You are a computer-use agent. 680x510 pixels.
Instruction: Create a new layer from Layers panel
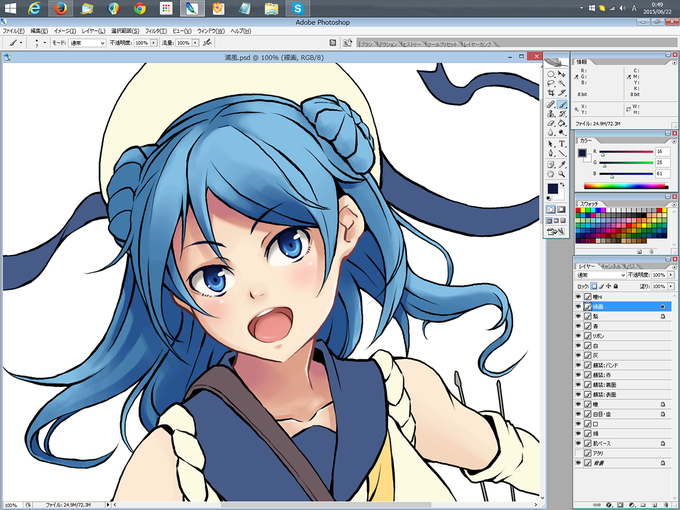[654, 505]
